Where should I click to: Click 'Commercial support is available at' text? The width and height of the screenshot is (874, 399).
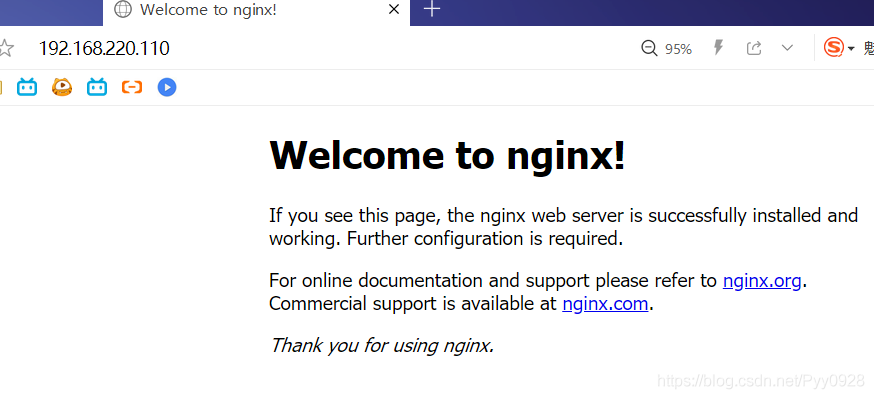click(x=413, y=304)
